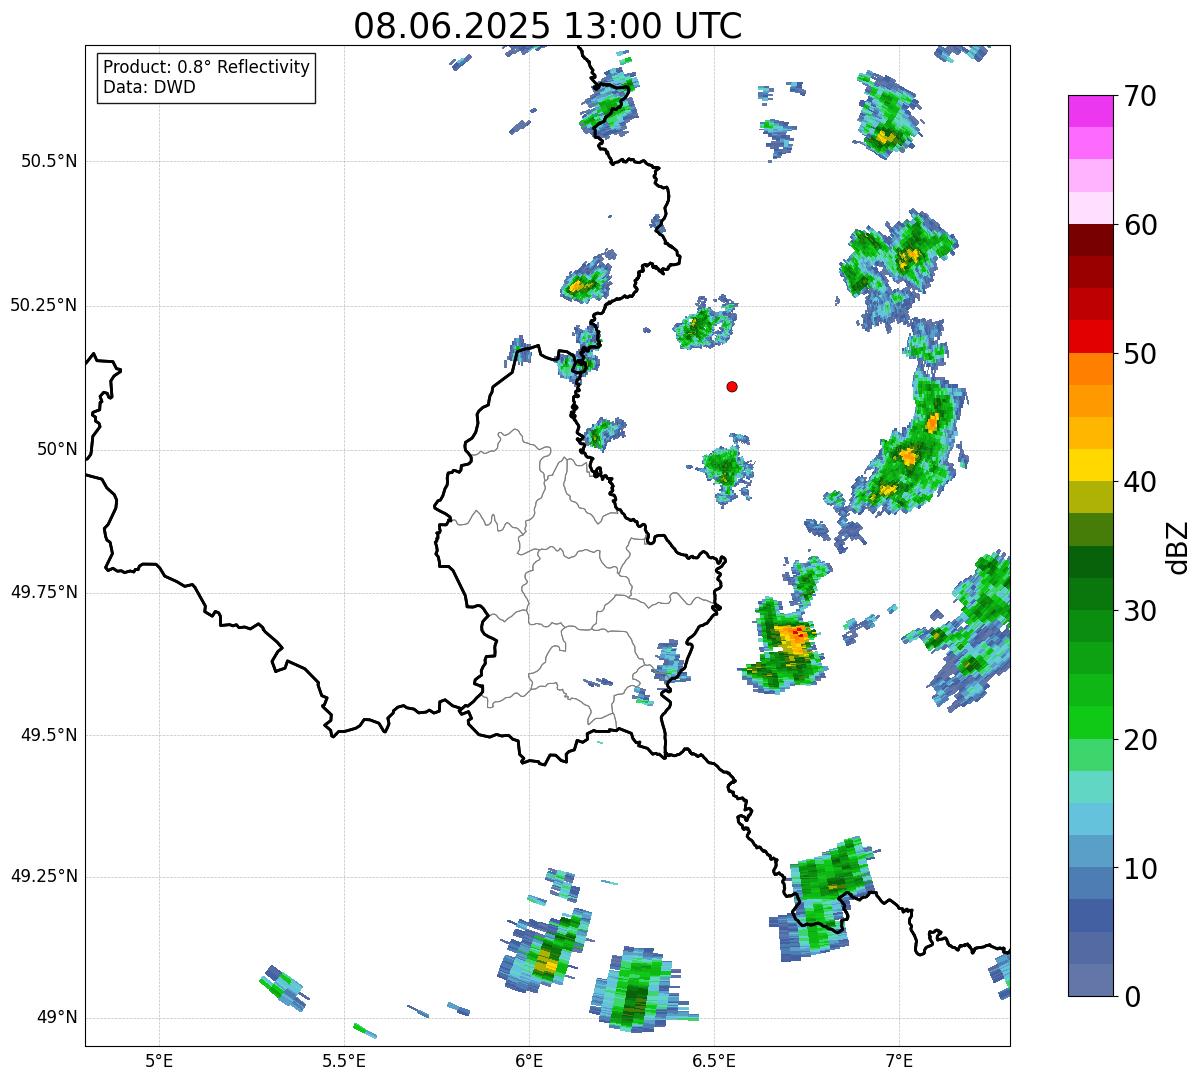Image resolution: width=1202 pixels, height=1081 pixels.
Task: Pick the orange swatch just below 50
Action: click(x=1090, y=369)
